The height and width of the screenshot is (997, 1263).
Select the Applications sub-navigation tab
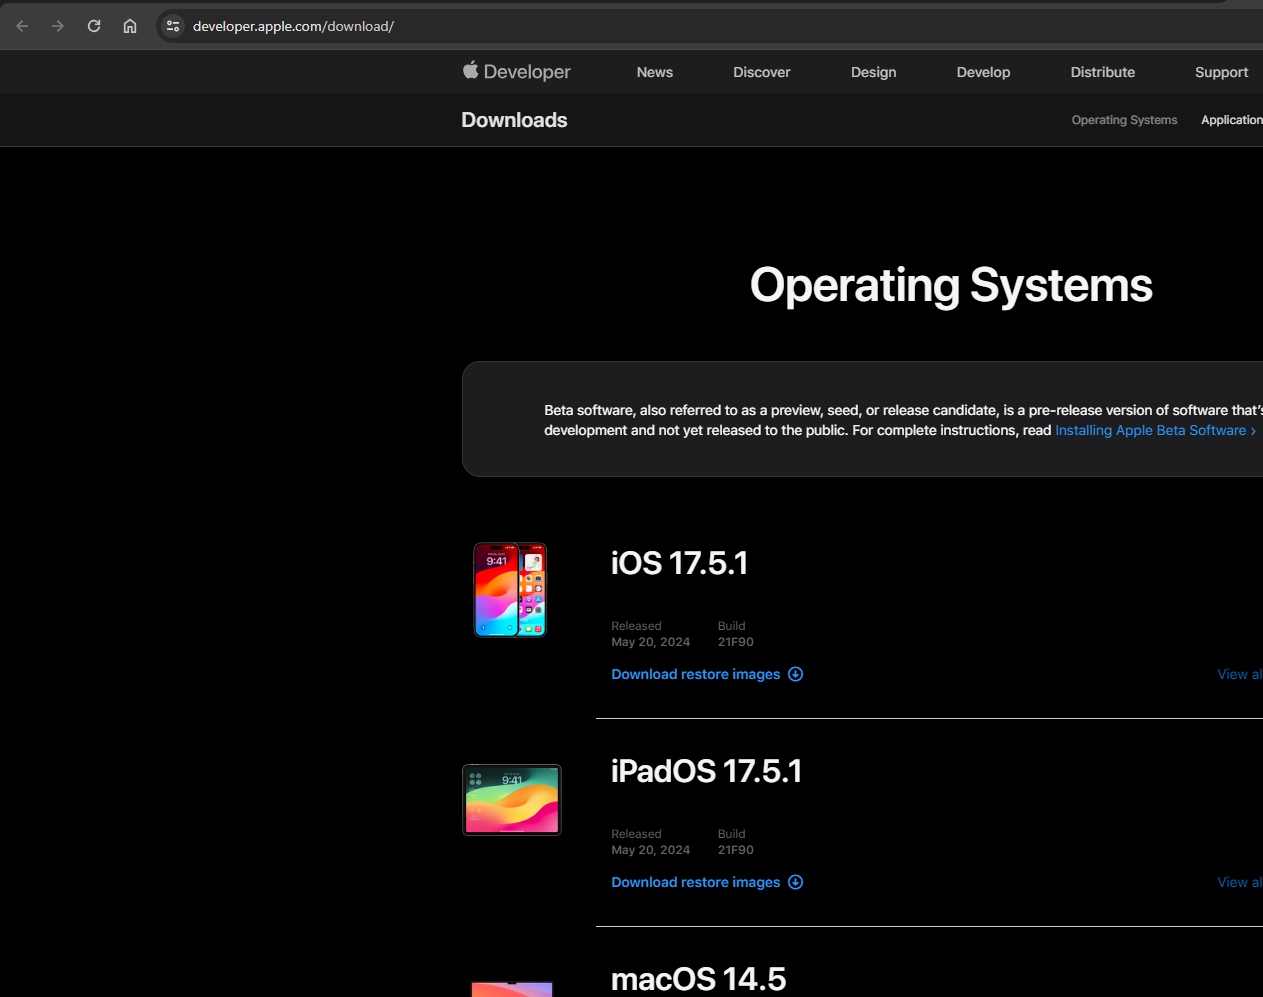[1232, 120]
